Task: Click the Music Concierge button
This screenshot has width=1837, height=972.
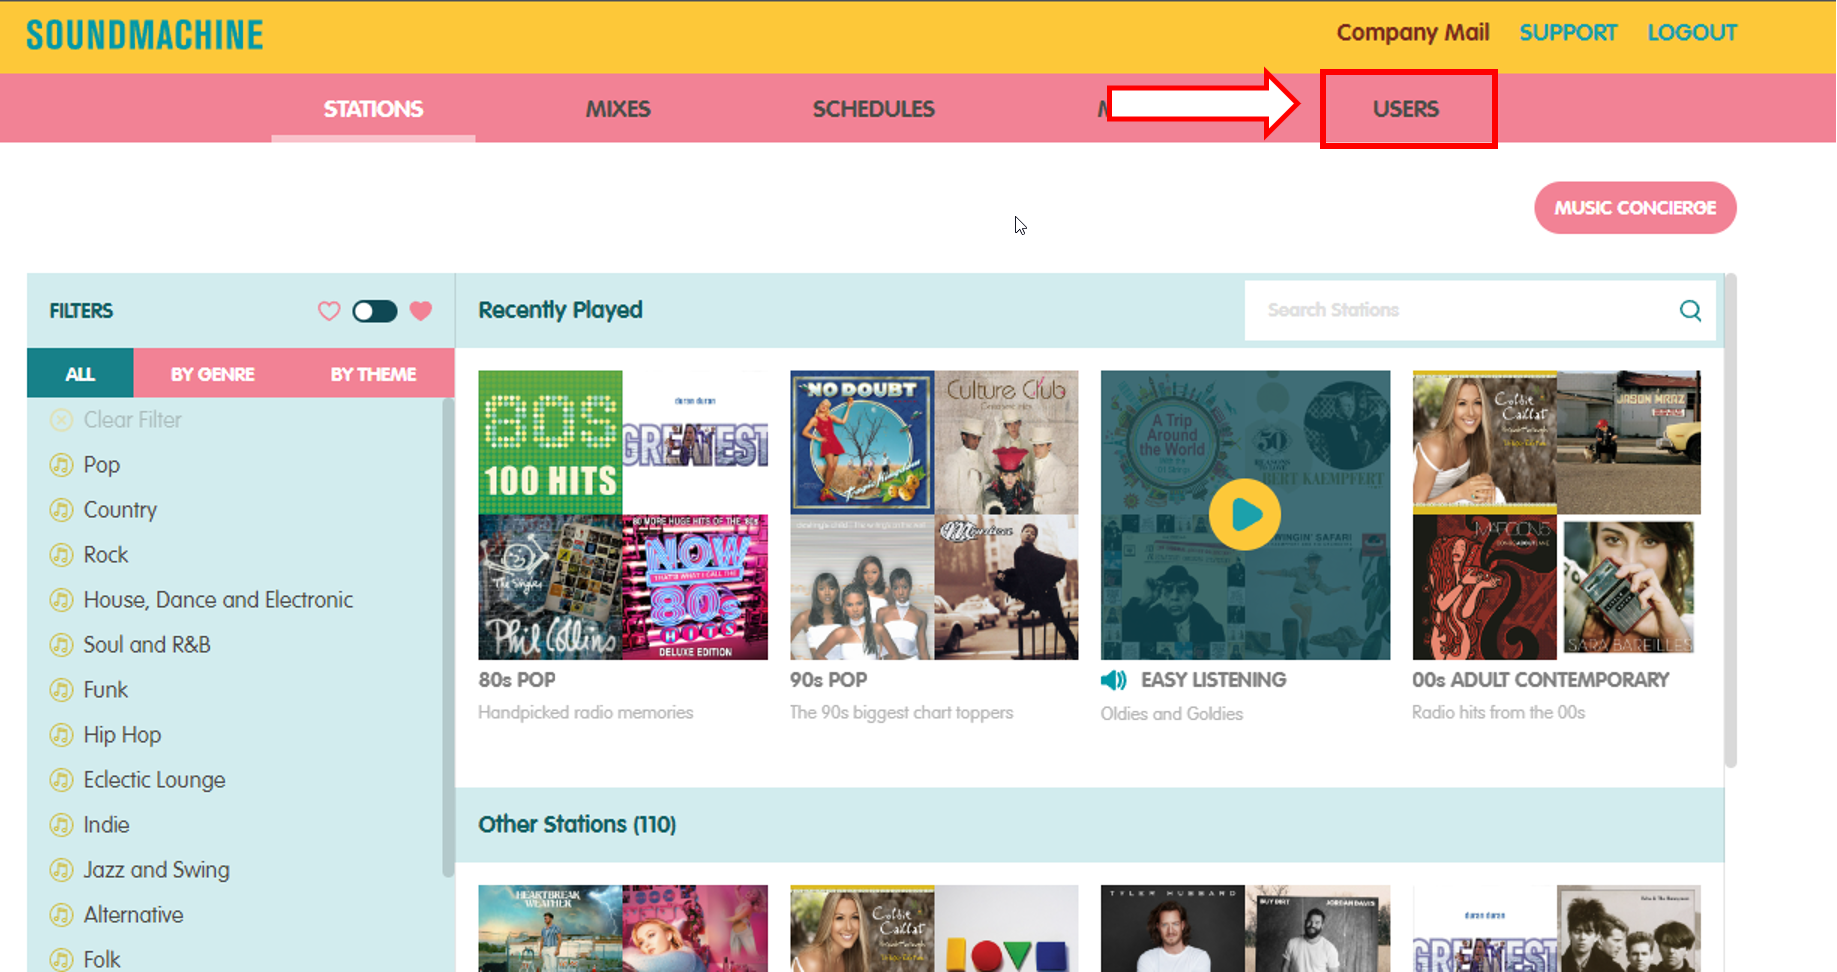Action: pos(1635,208)
